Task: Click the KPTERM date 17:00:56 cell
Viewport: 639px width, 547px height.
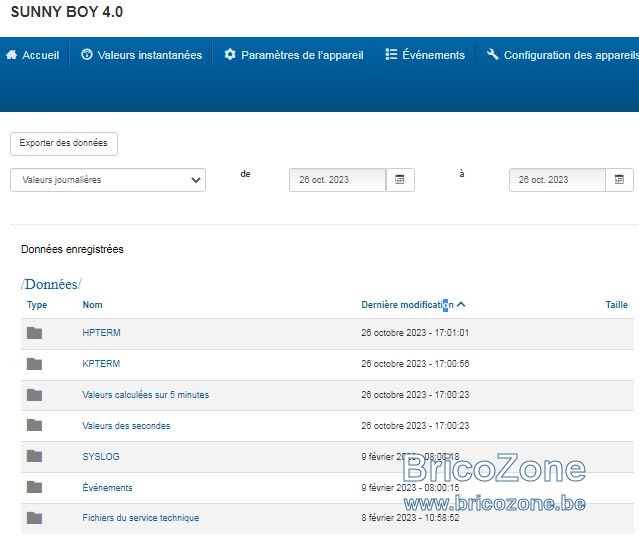Action: [x=415, y=364]
